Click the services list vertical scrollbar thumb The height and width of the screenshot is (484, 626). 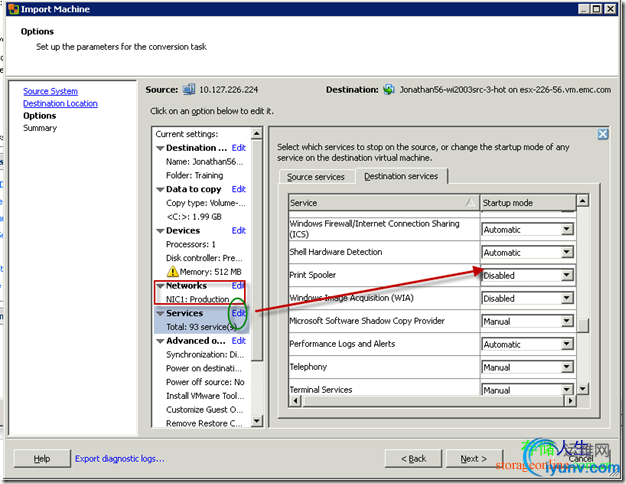click(x=583, y=325)
